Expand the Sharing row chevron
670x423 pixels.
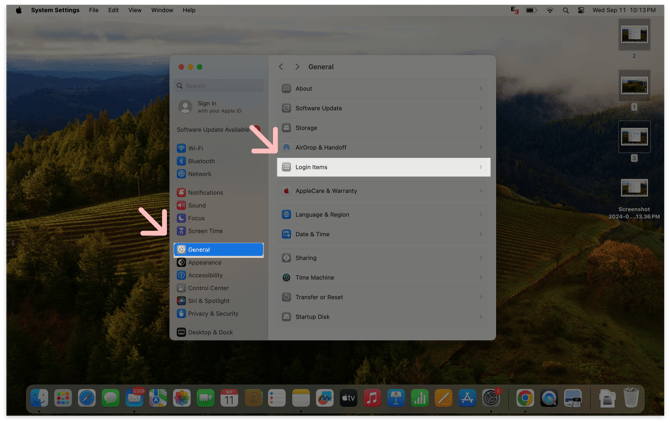pyautogui.click(x=481, y=258)
